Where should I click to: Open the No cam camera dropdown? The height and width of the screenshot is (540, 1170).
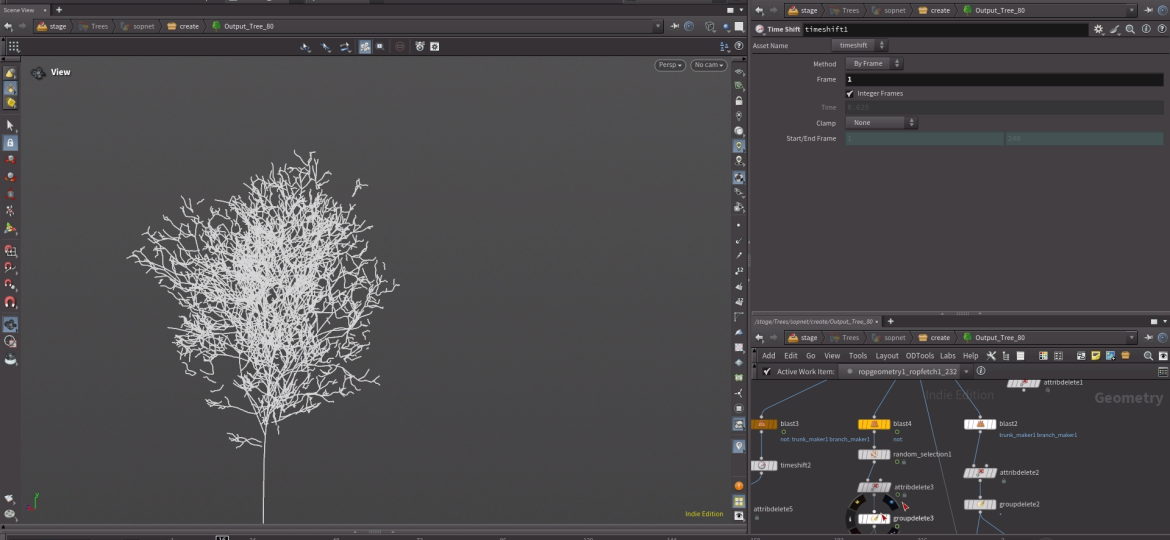[x=708, y=65]
